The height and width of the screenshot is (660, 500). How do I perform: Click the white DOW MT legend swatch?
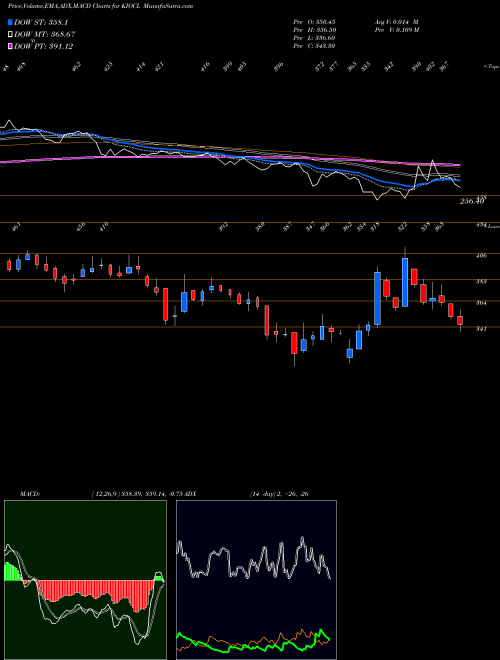point(10,34)
